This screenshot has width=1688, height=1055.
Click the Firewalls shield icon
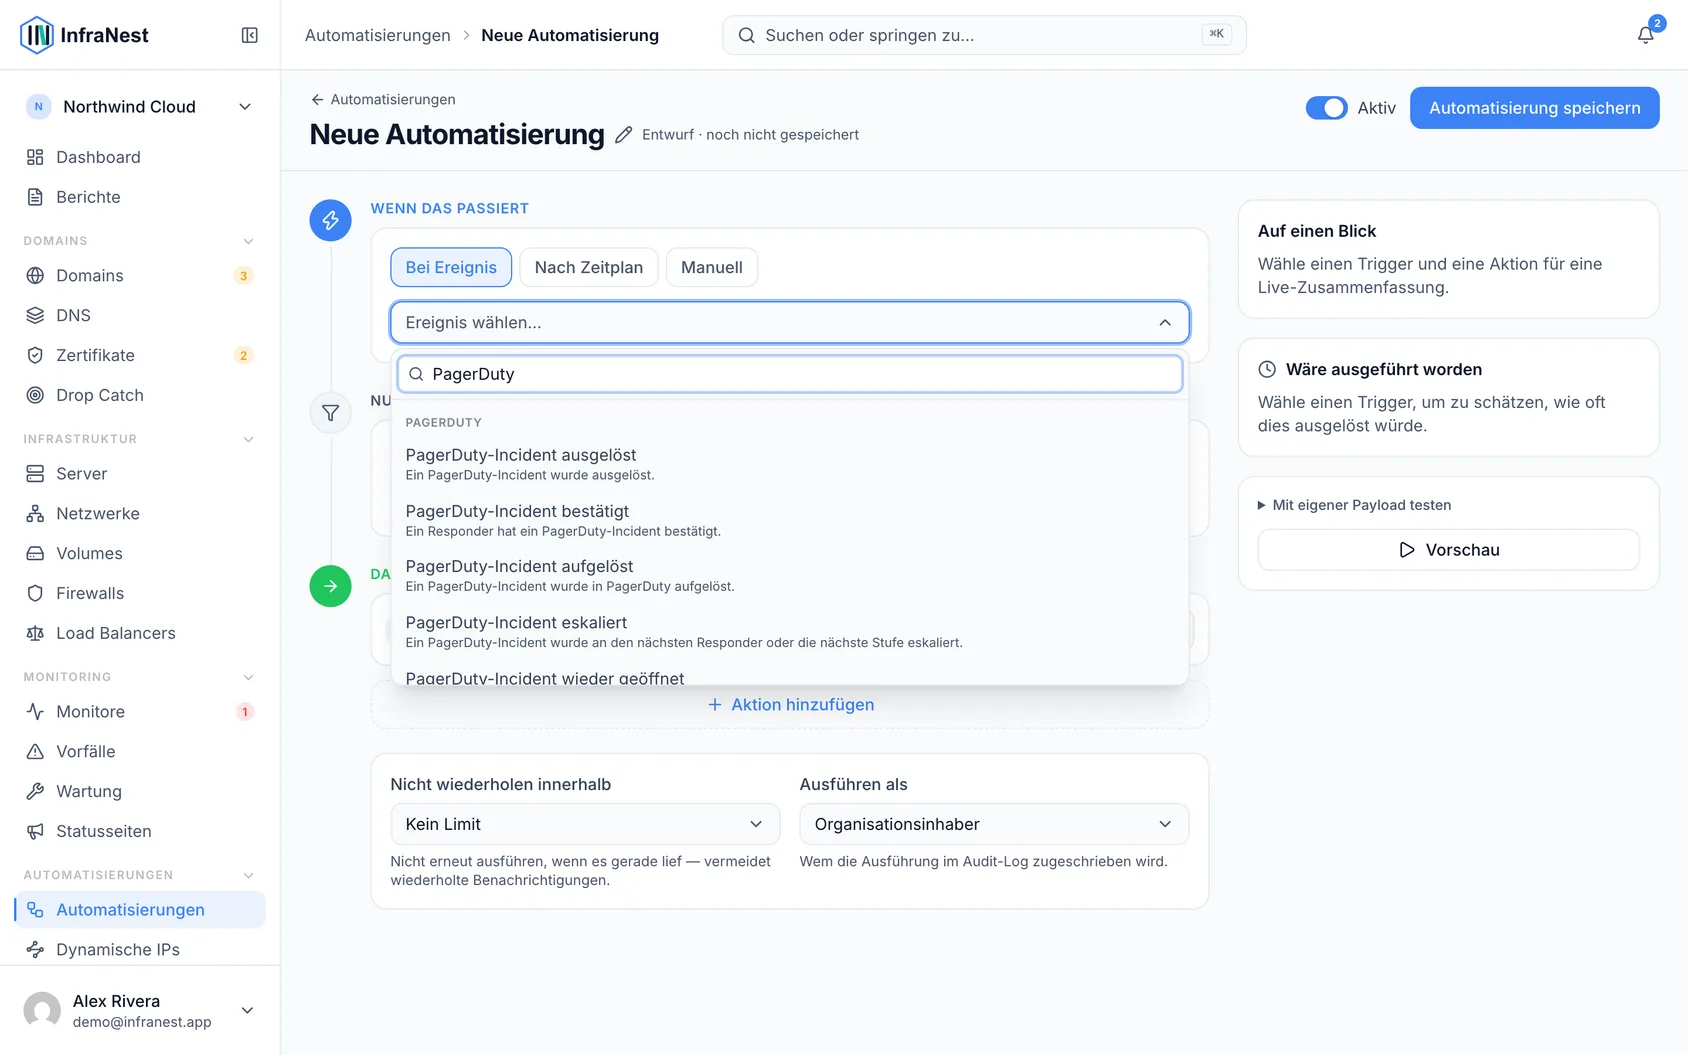tap(35, 593)
